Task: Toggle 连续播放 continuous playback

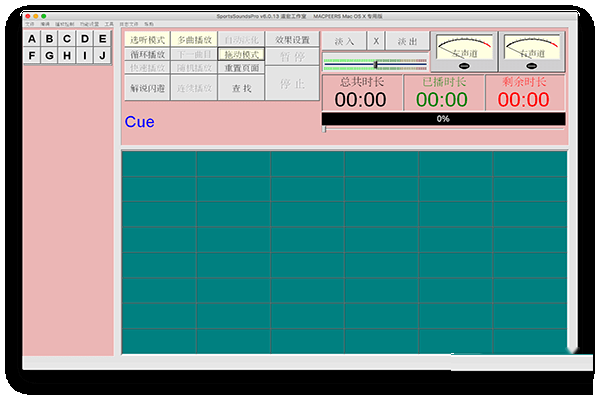Action: pos(194,88)
